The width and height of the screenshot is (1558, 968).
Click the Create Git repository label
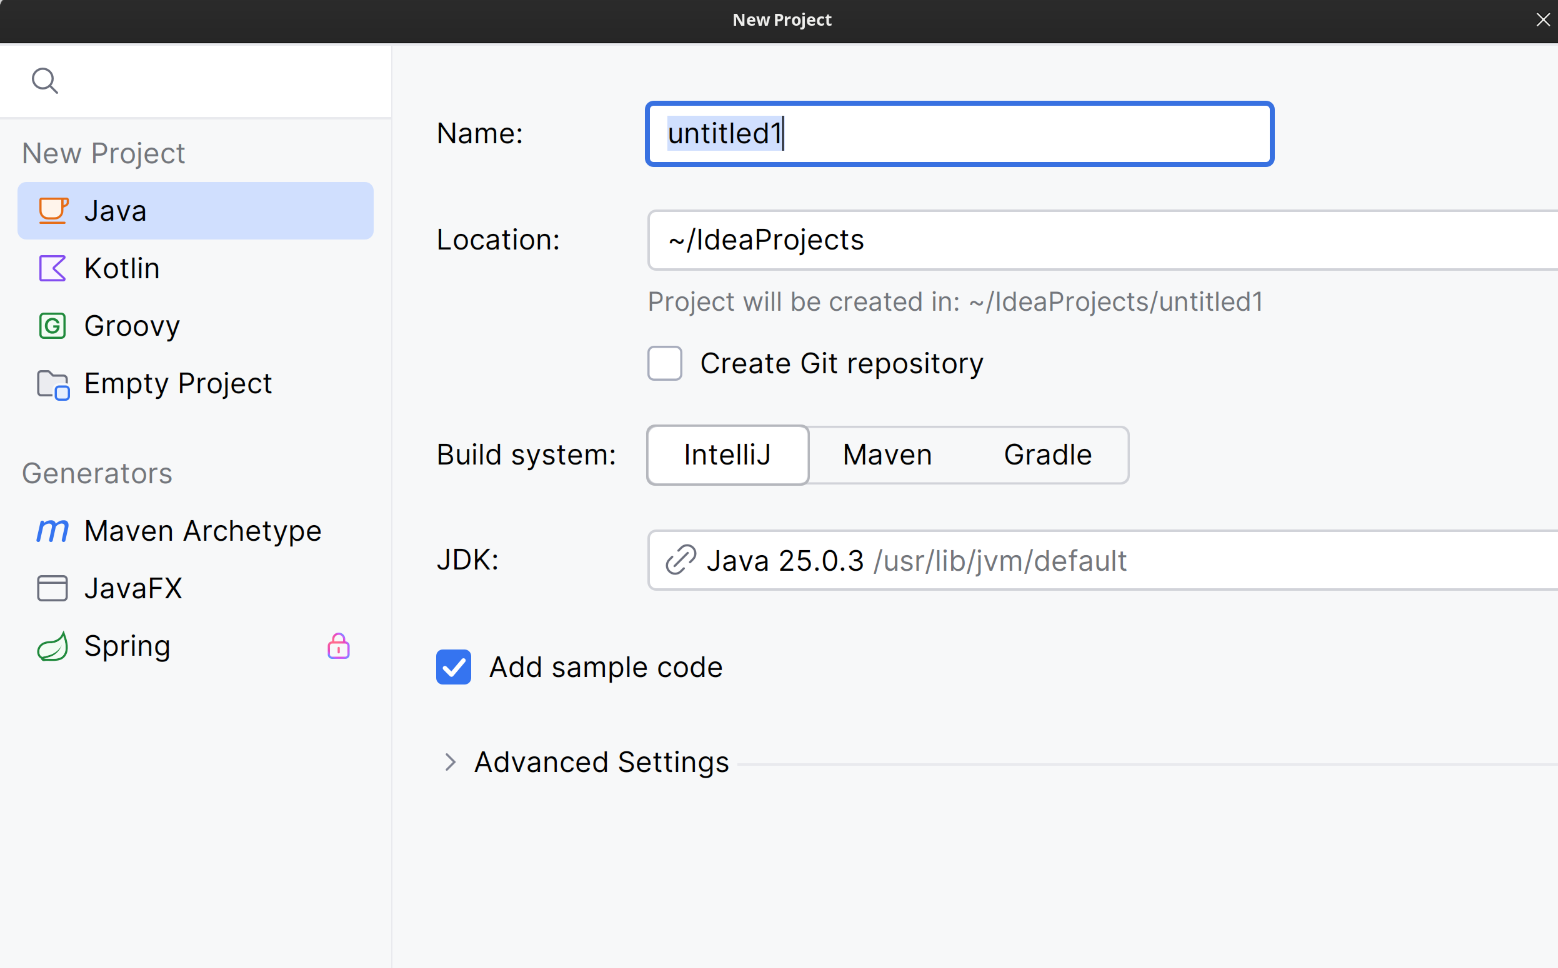point(842,364)
